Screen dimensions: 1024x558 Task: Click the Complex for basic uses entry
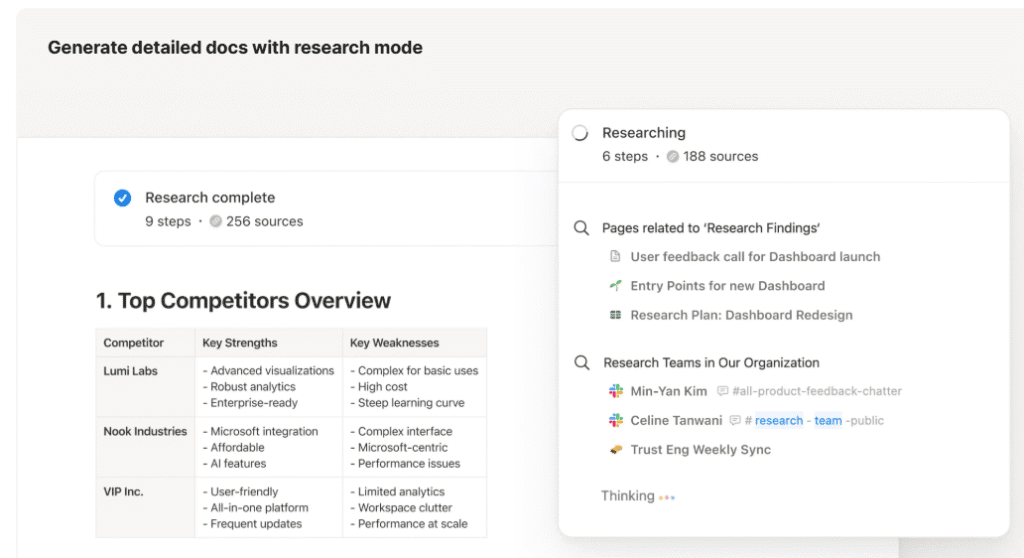pyautogui.click(x=414, y=370)
